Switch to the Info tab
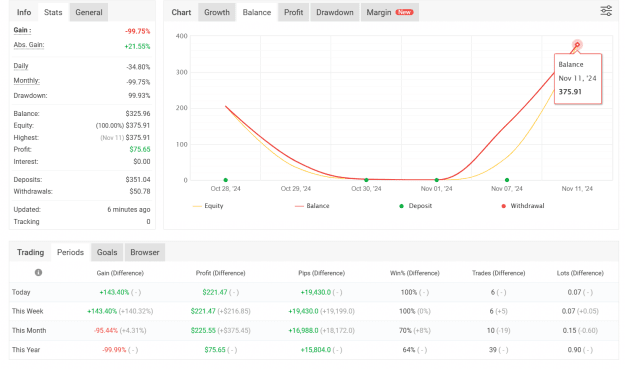625x369 pixels. point(24,12)
